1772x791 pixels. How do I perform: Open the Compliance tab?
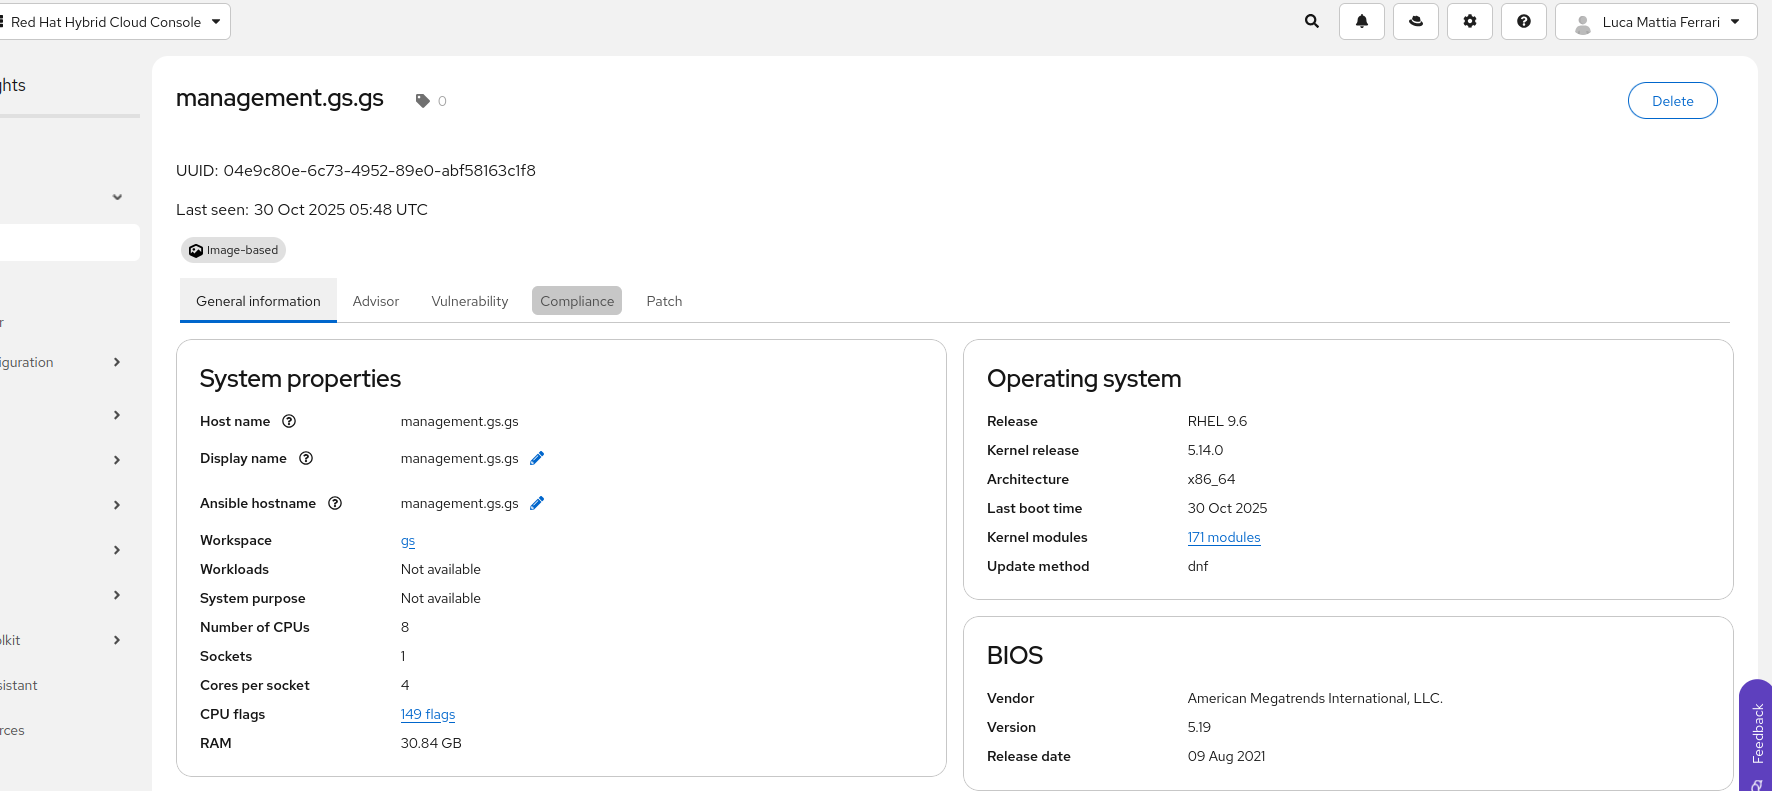[x=577, y=301]
